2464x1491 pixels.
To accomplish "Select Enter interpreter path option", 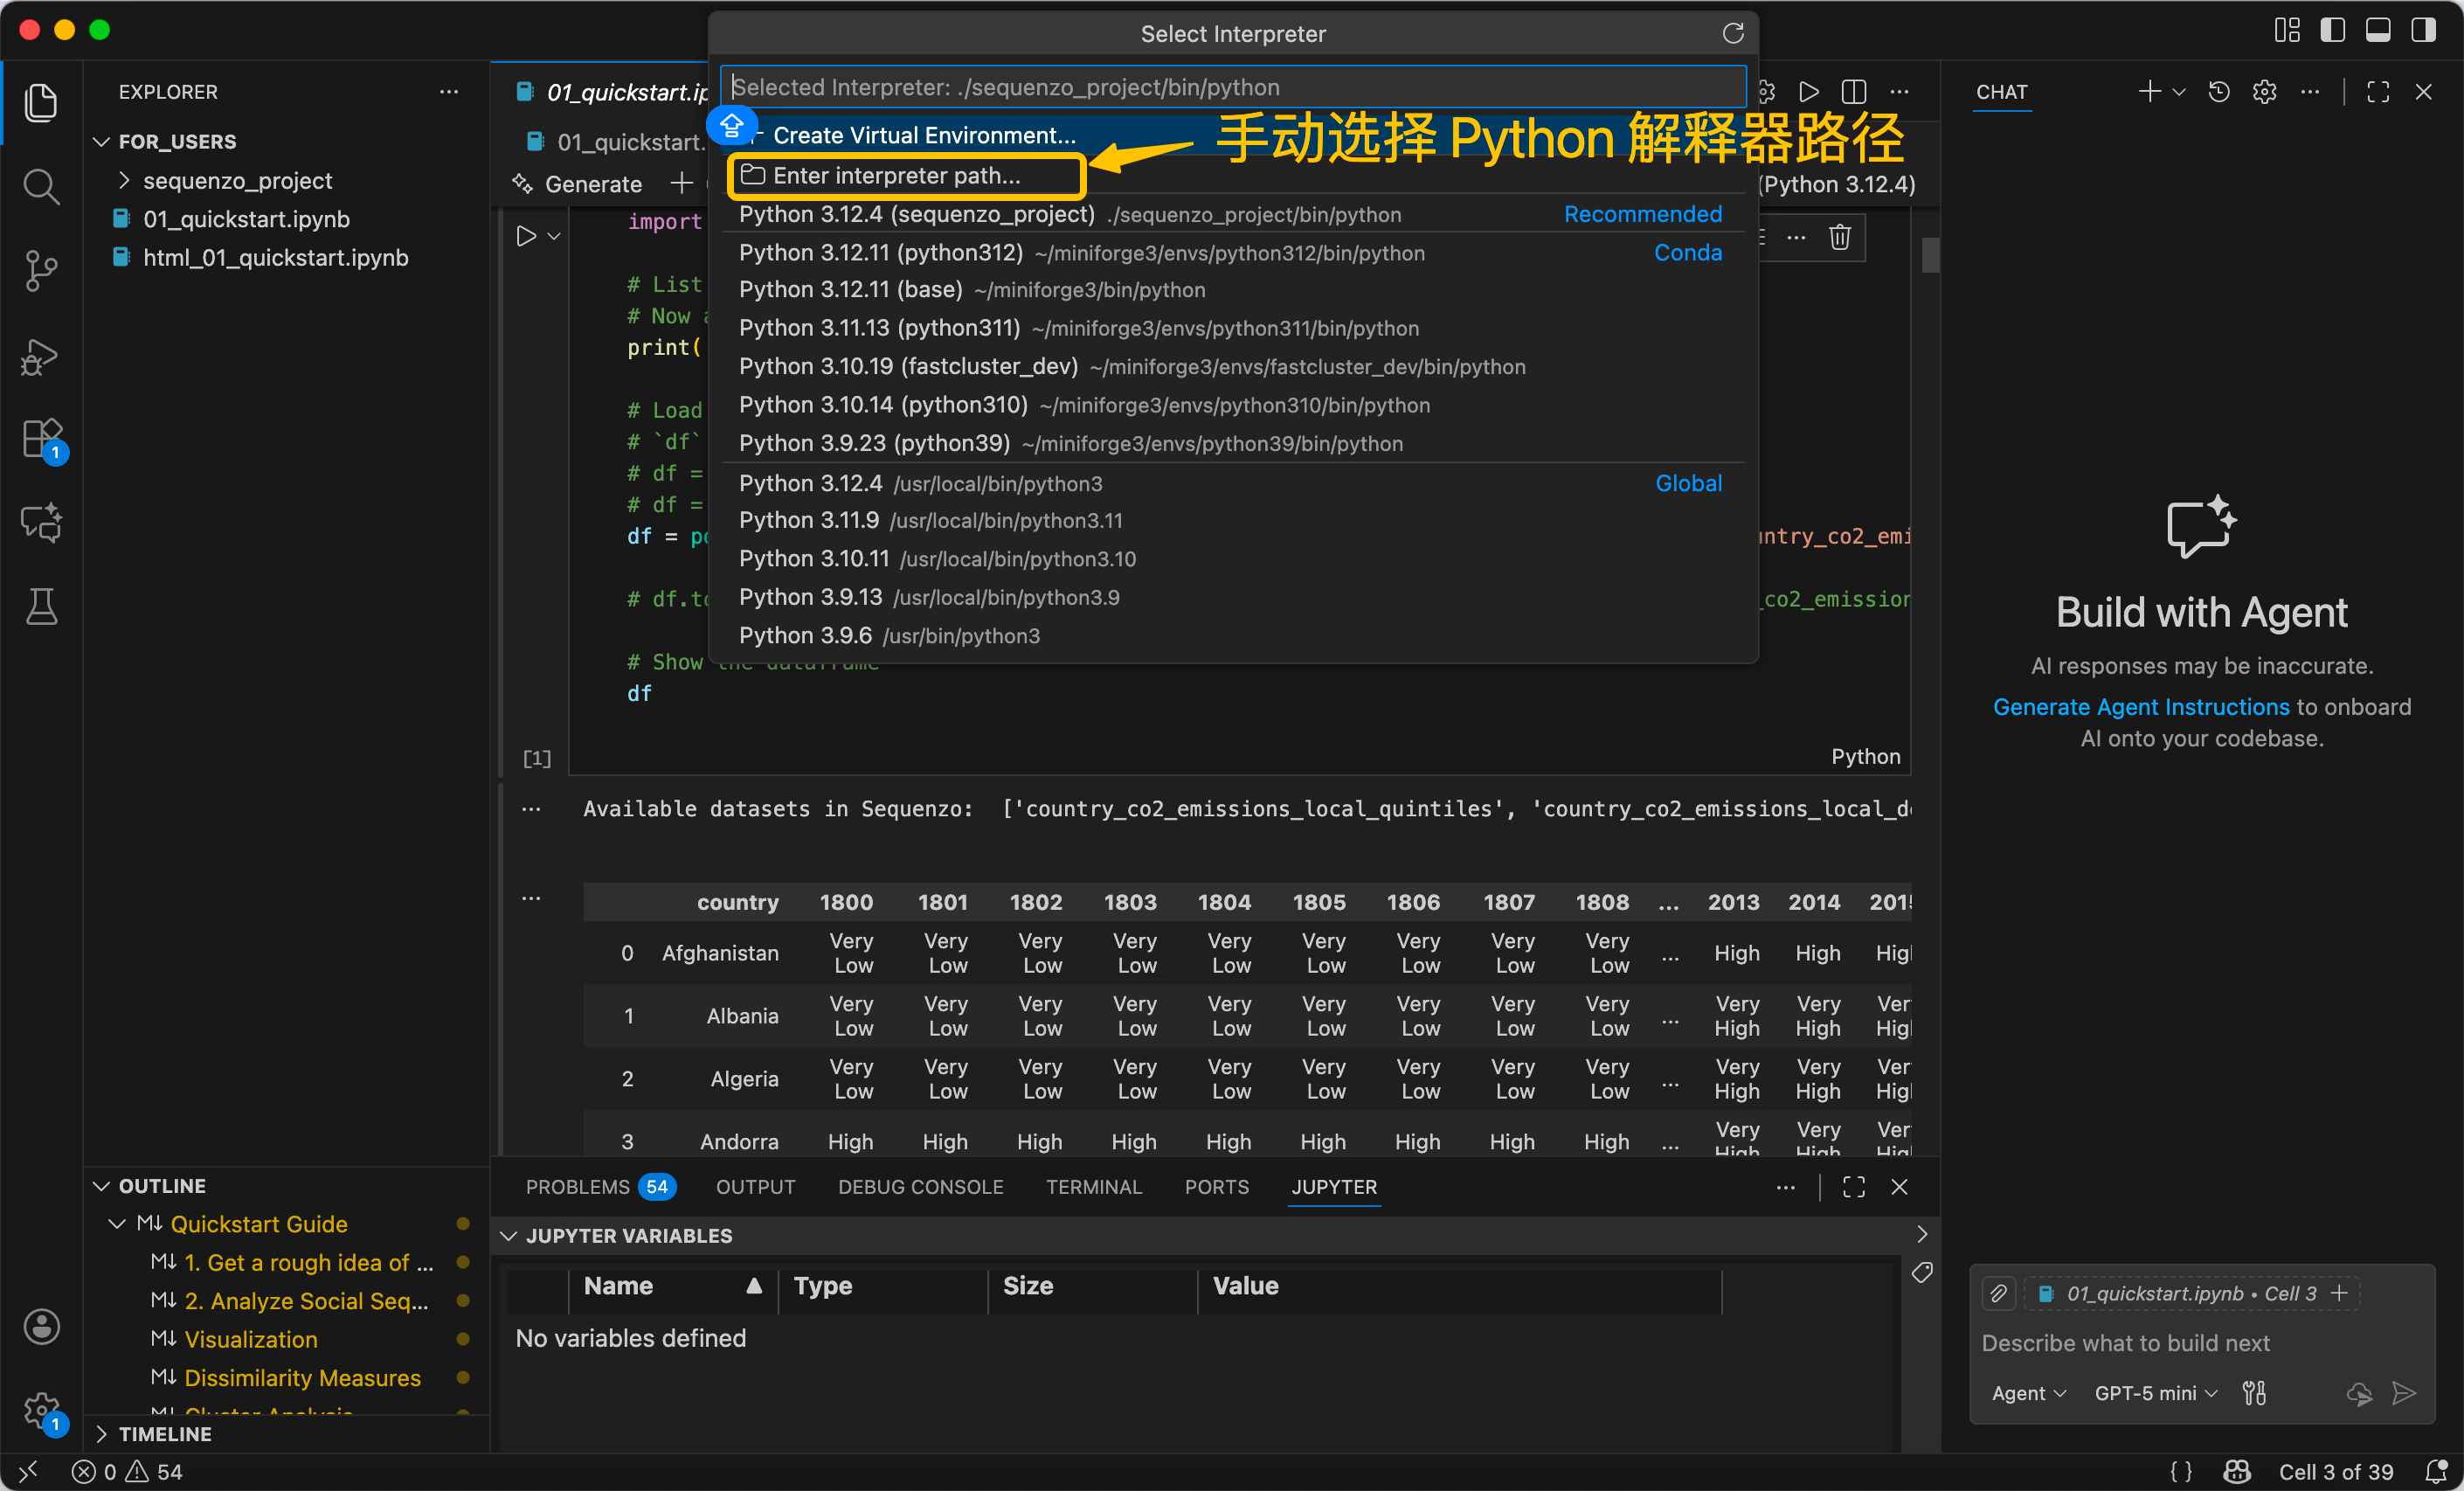I will point(896,176).
